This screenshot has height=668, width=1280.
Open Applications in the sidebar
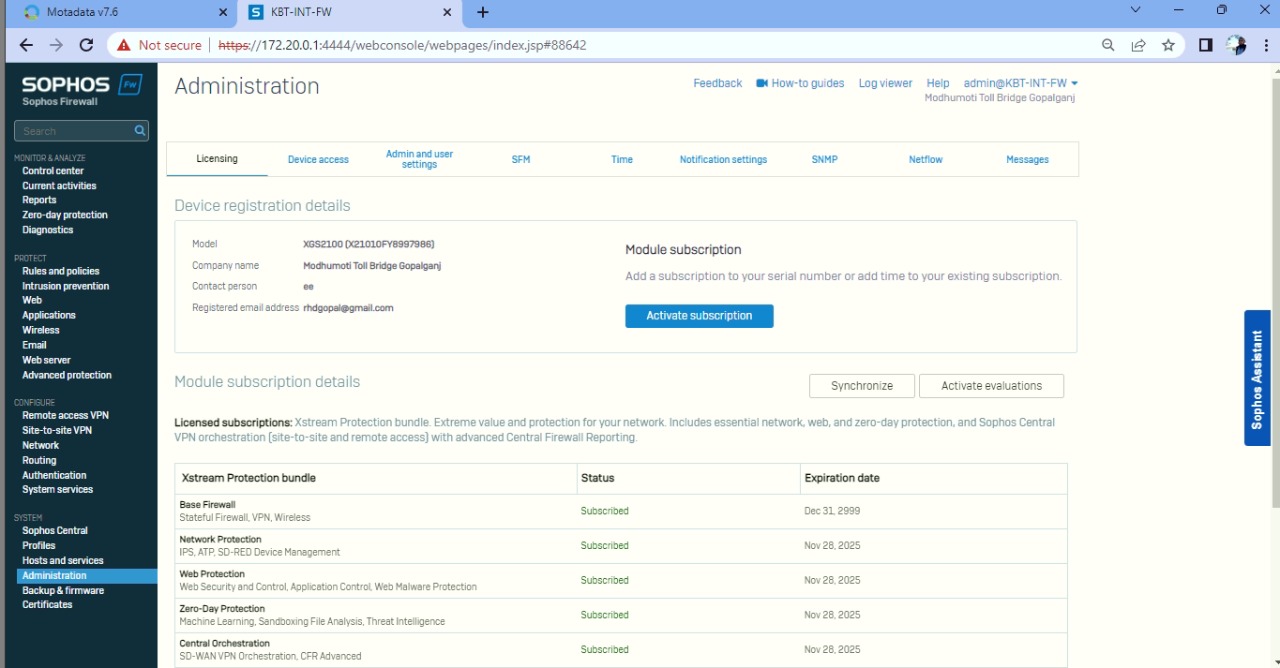(x=49, y=315)
